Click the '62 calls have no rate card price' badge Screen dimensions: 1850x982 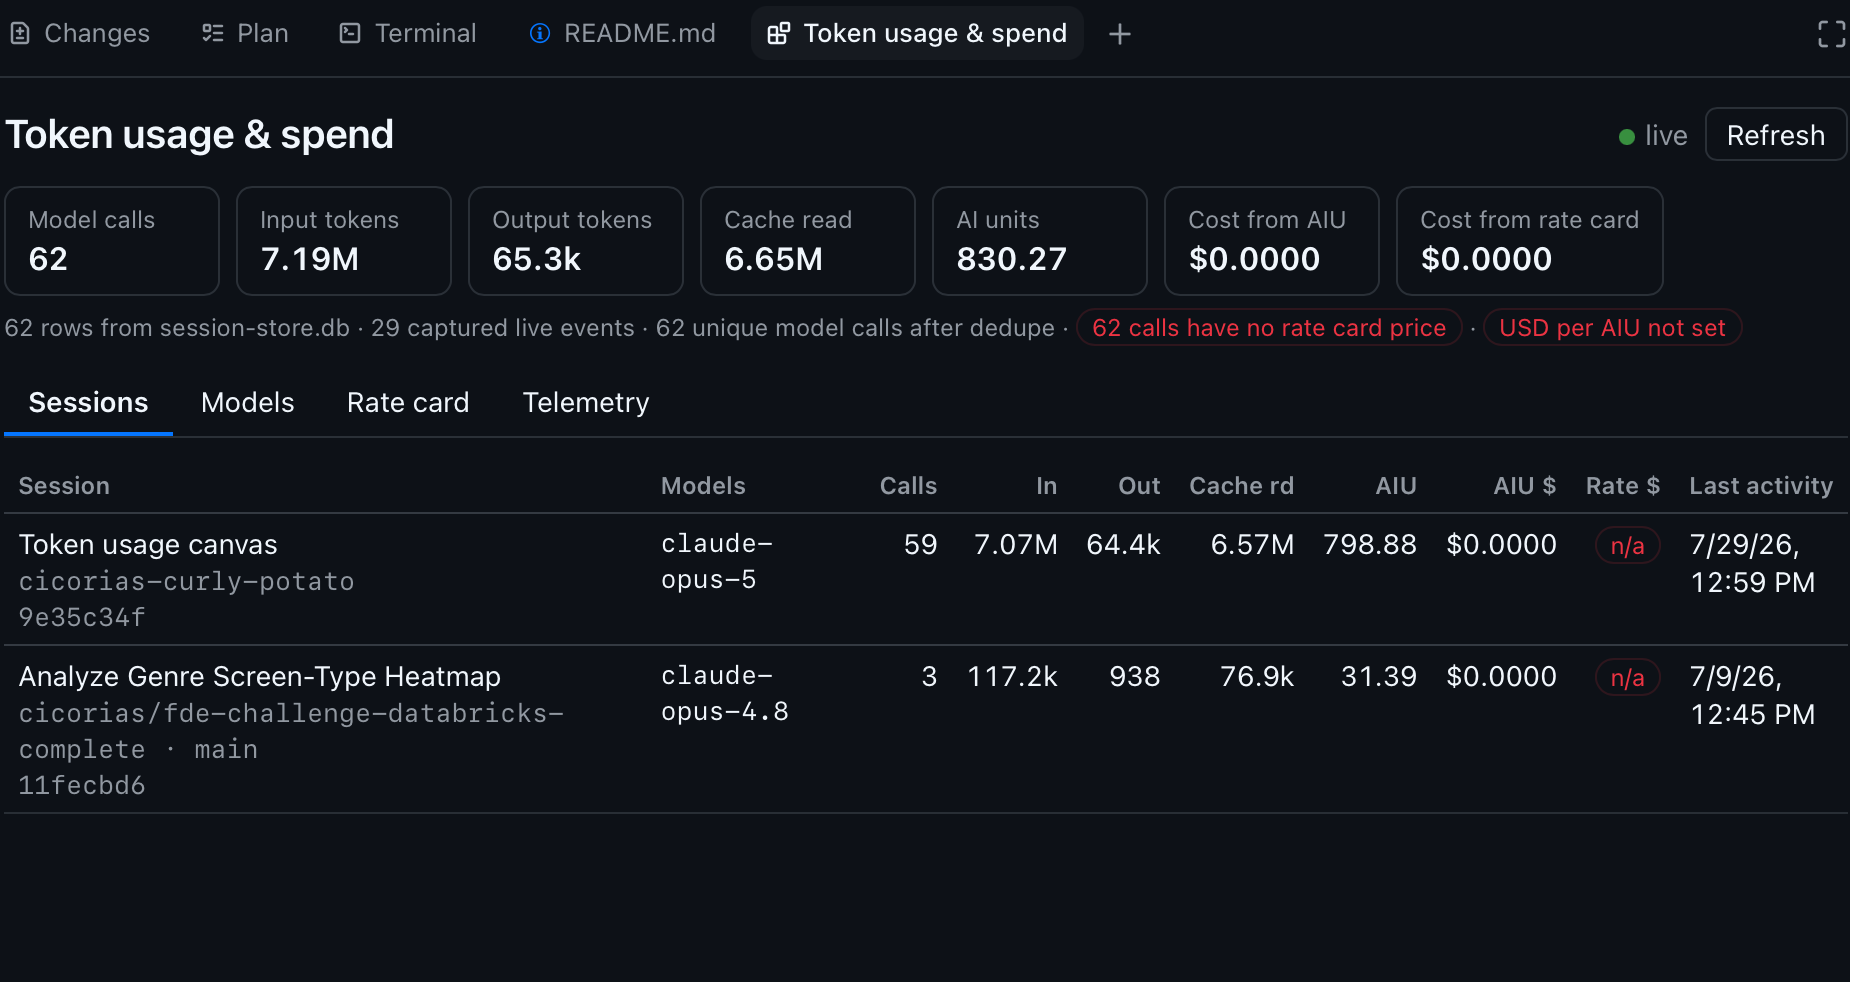tap(1269, 328)
